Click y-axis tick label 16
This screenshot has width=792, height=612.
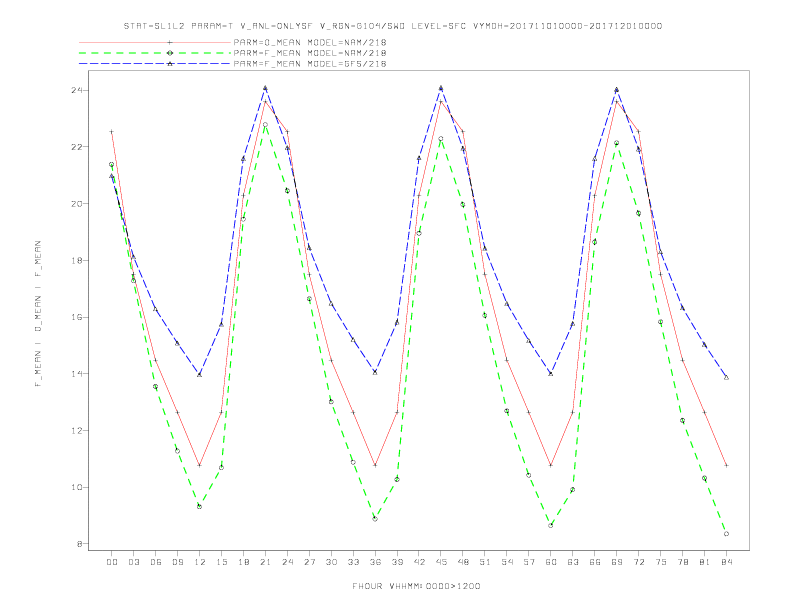[x=77, y=317]
